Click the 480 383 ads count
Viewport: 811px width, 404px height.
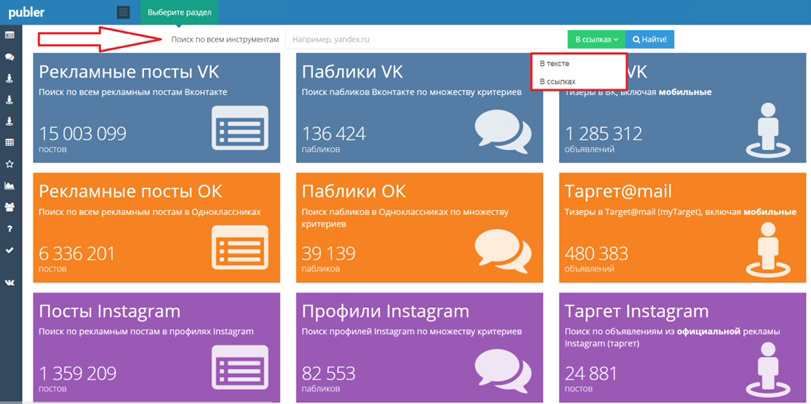(x=596, y=254)
